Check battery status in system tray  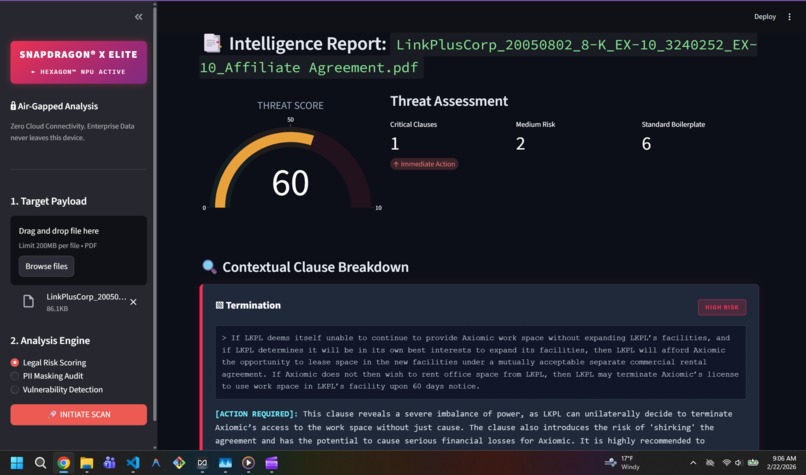(x=753, y=463)
